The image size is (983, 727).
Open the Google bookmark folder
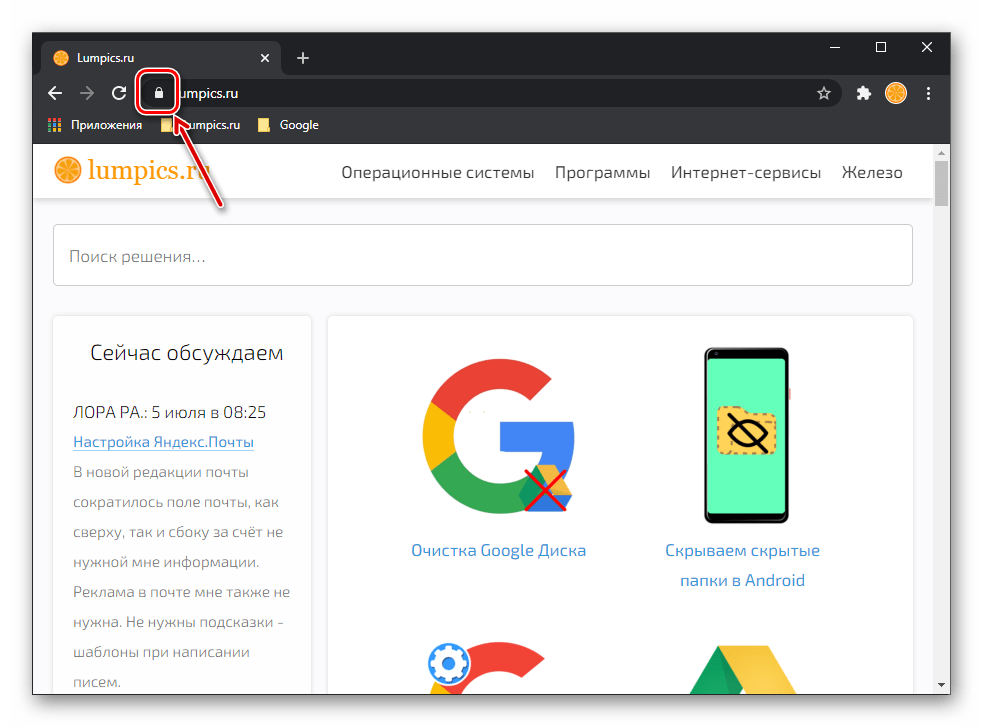288,125
